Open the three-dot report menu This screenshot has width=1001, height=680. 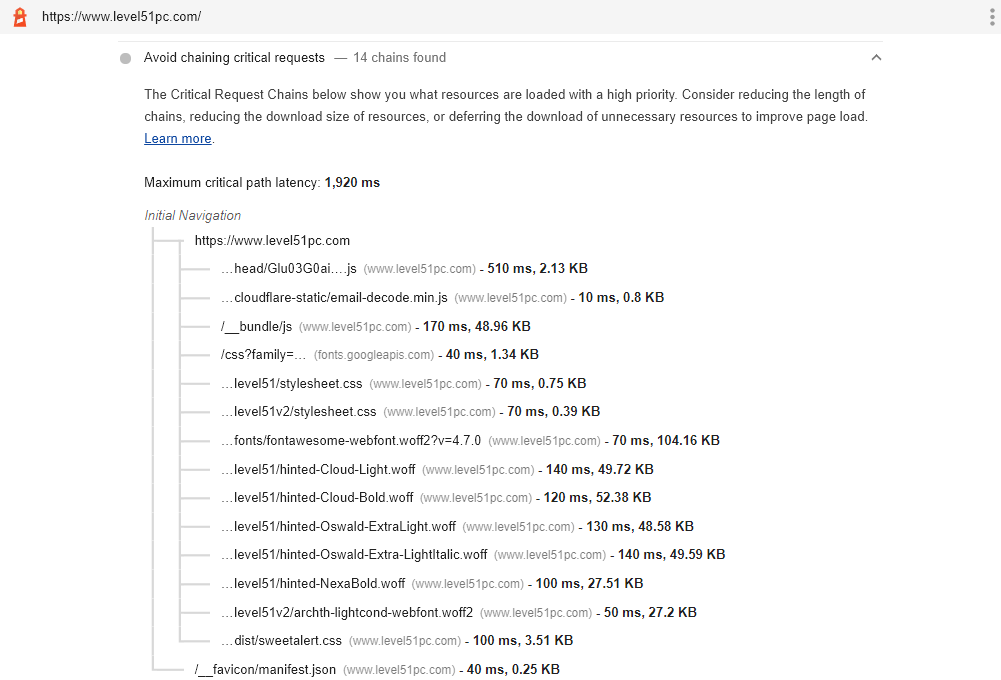(x=989, y=17)
